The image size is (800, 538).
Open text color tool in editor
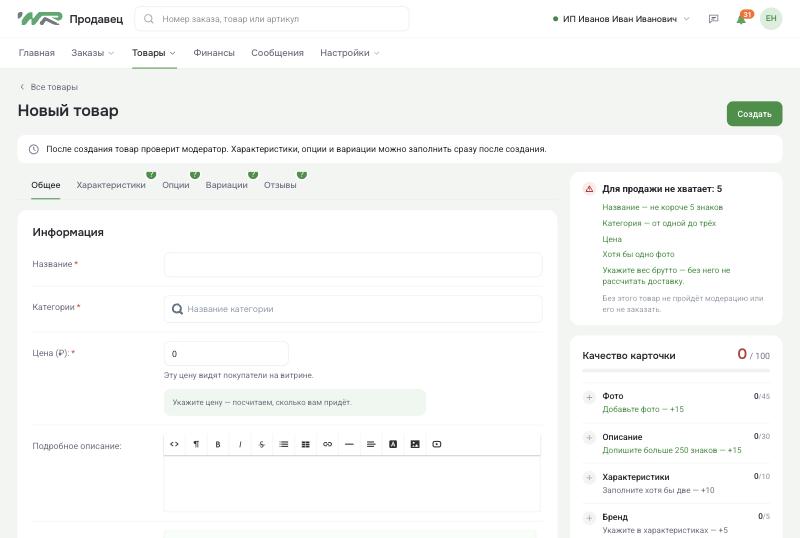click(x=393, y=444)
